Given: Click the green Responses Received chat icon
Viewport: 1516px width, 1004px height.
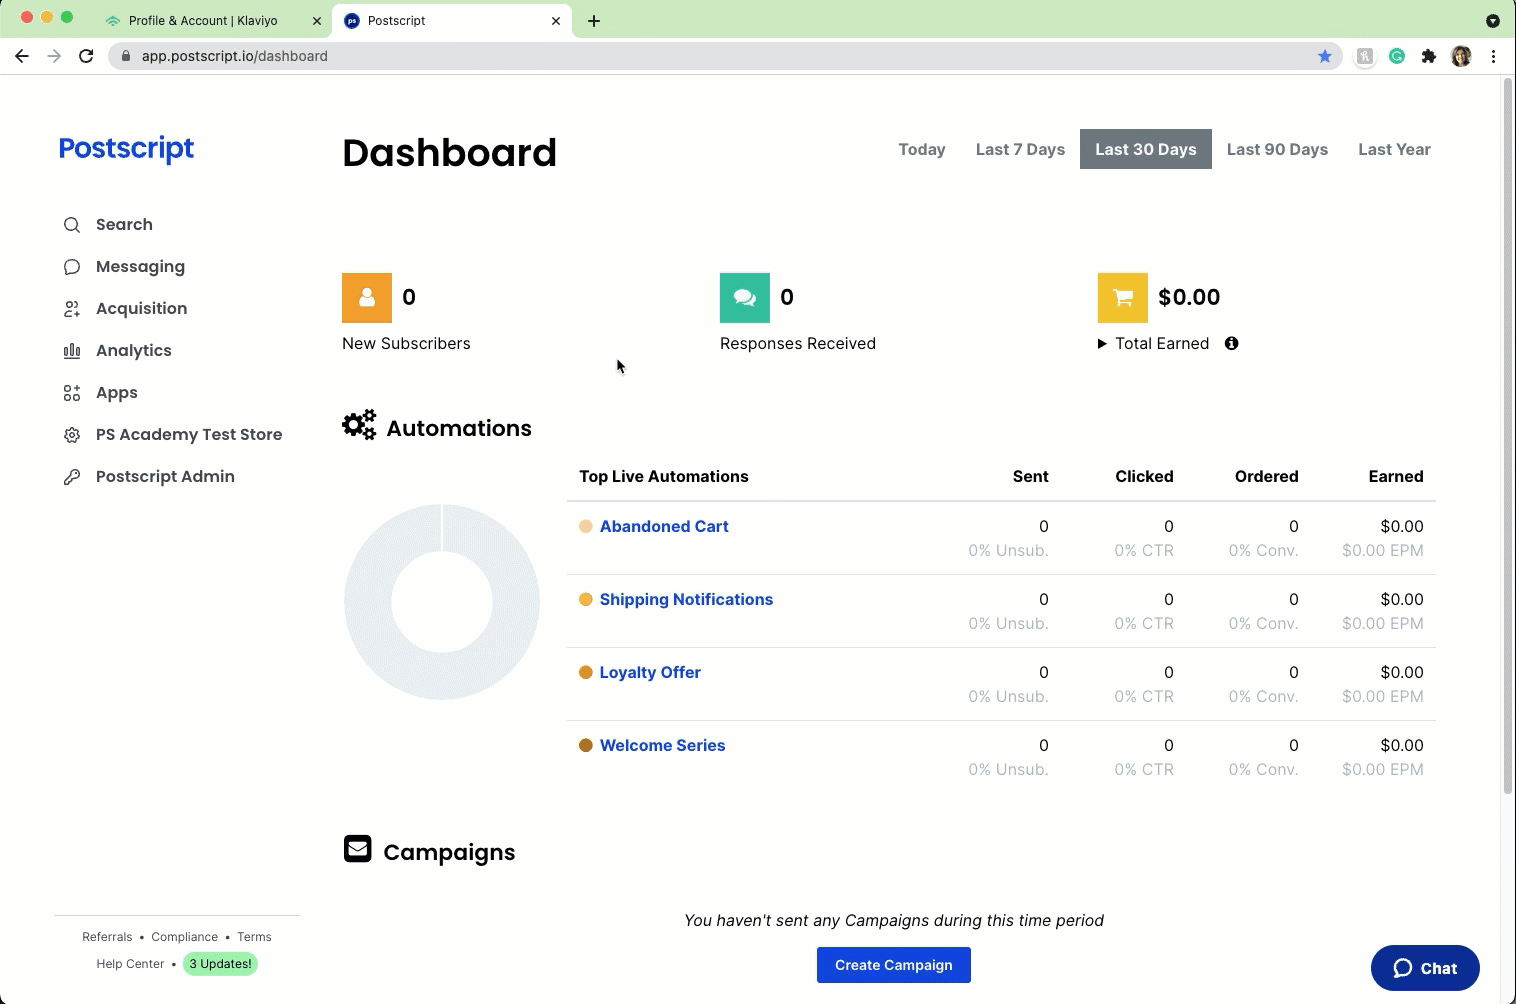Looking at the screenshot, I should [x=745, y=298].
